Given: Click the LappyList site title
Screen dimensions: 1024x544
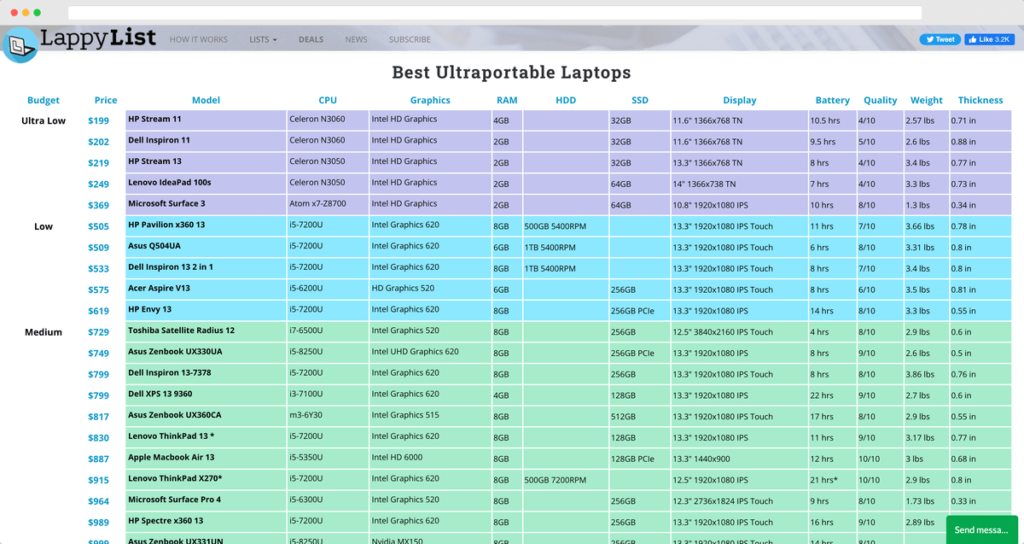Looking at the screenshot, I should point(98,38).
